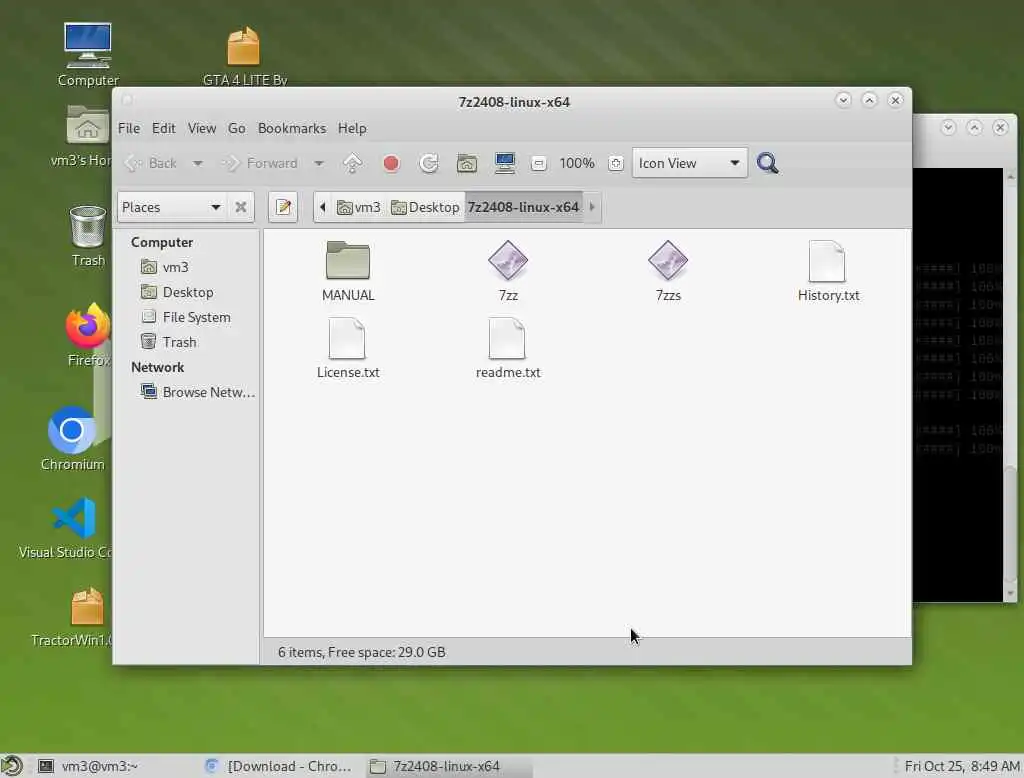
Task: Select Desktop in Places sidebar
Action: pyautogui.click(x=187, y=292)
